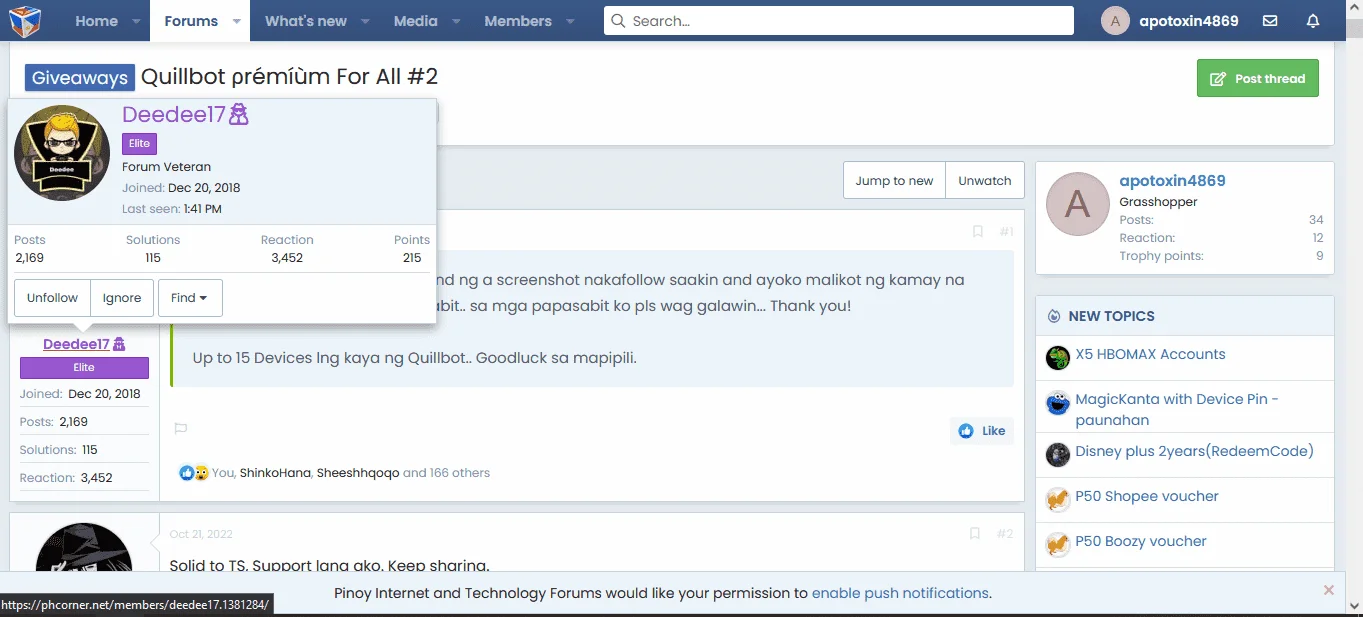Open the Disney plus 2years(RedeemCode) topic
The image size is (1363, 617).
pos(1195,451)
